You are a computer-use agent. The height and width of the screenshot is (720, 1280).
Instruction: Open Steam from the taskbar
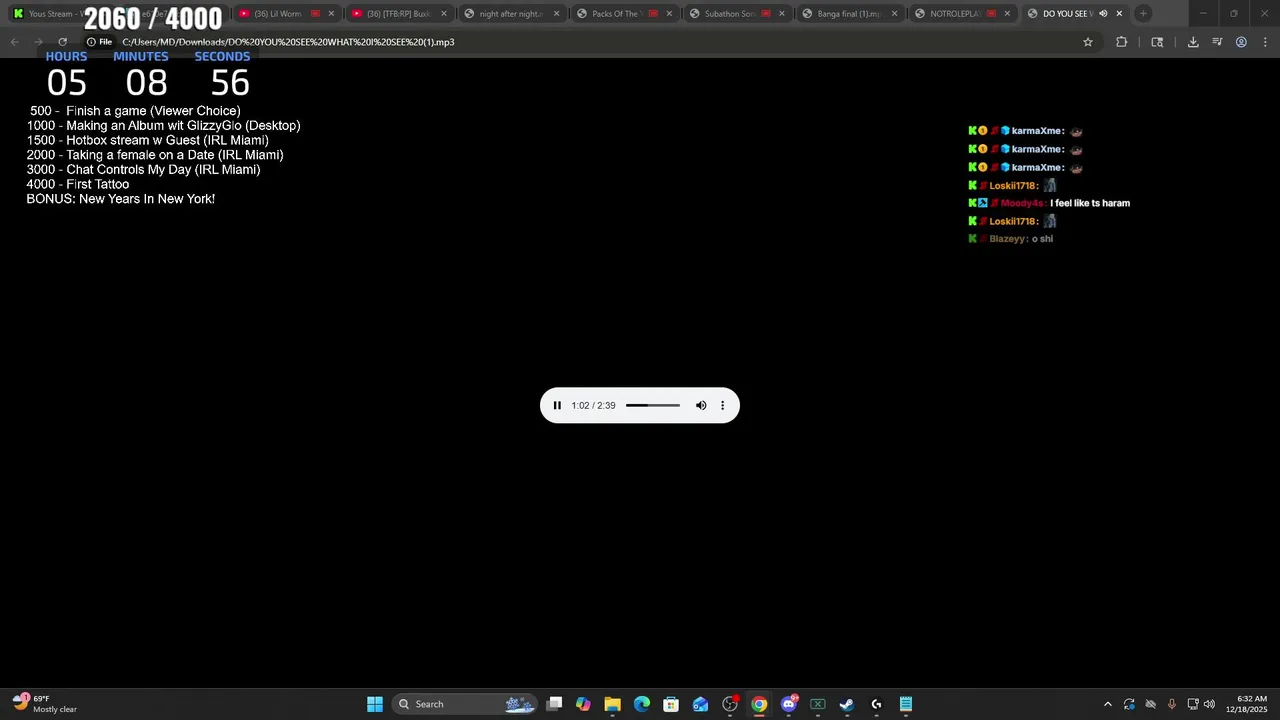847,704
